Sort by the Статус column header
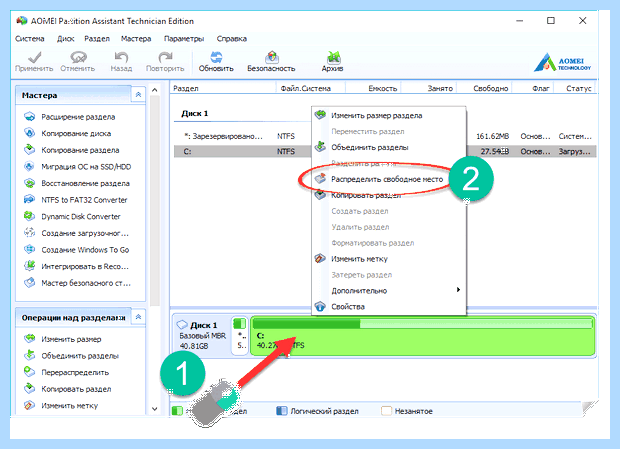This screenshot has width=620, height=449. pos(576,88)
